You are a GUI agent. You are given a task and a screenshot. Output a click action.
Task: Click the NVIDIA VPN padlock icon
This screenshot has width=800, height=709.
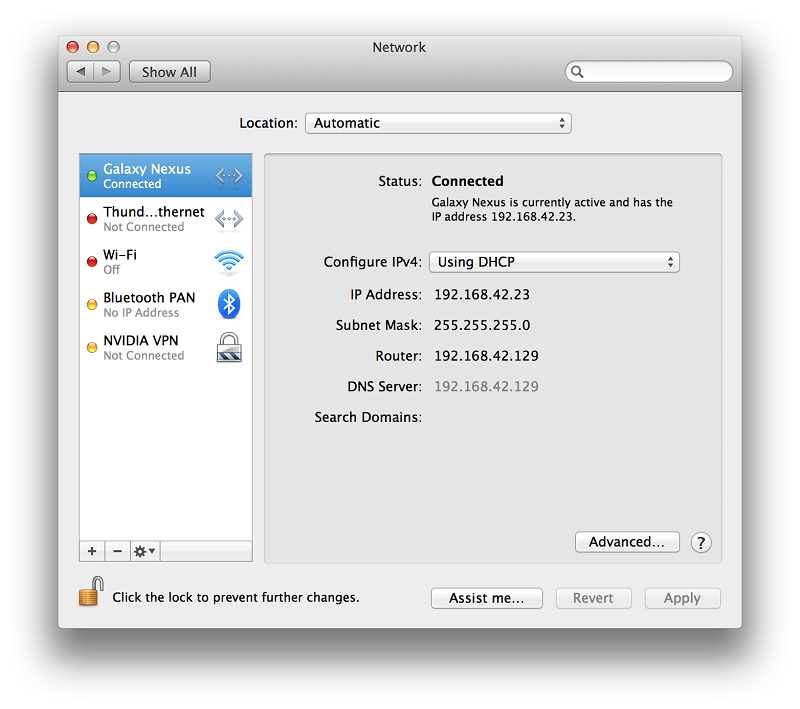tap(229, 347)
